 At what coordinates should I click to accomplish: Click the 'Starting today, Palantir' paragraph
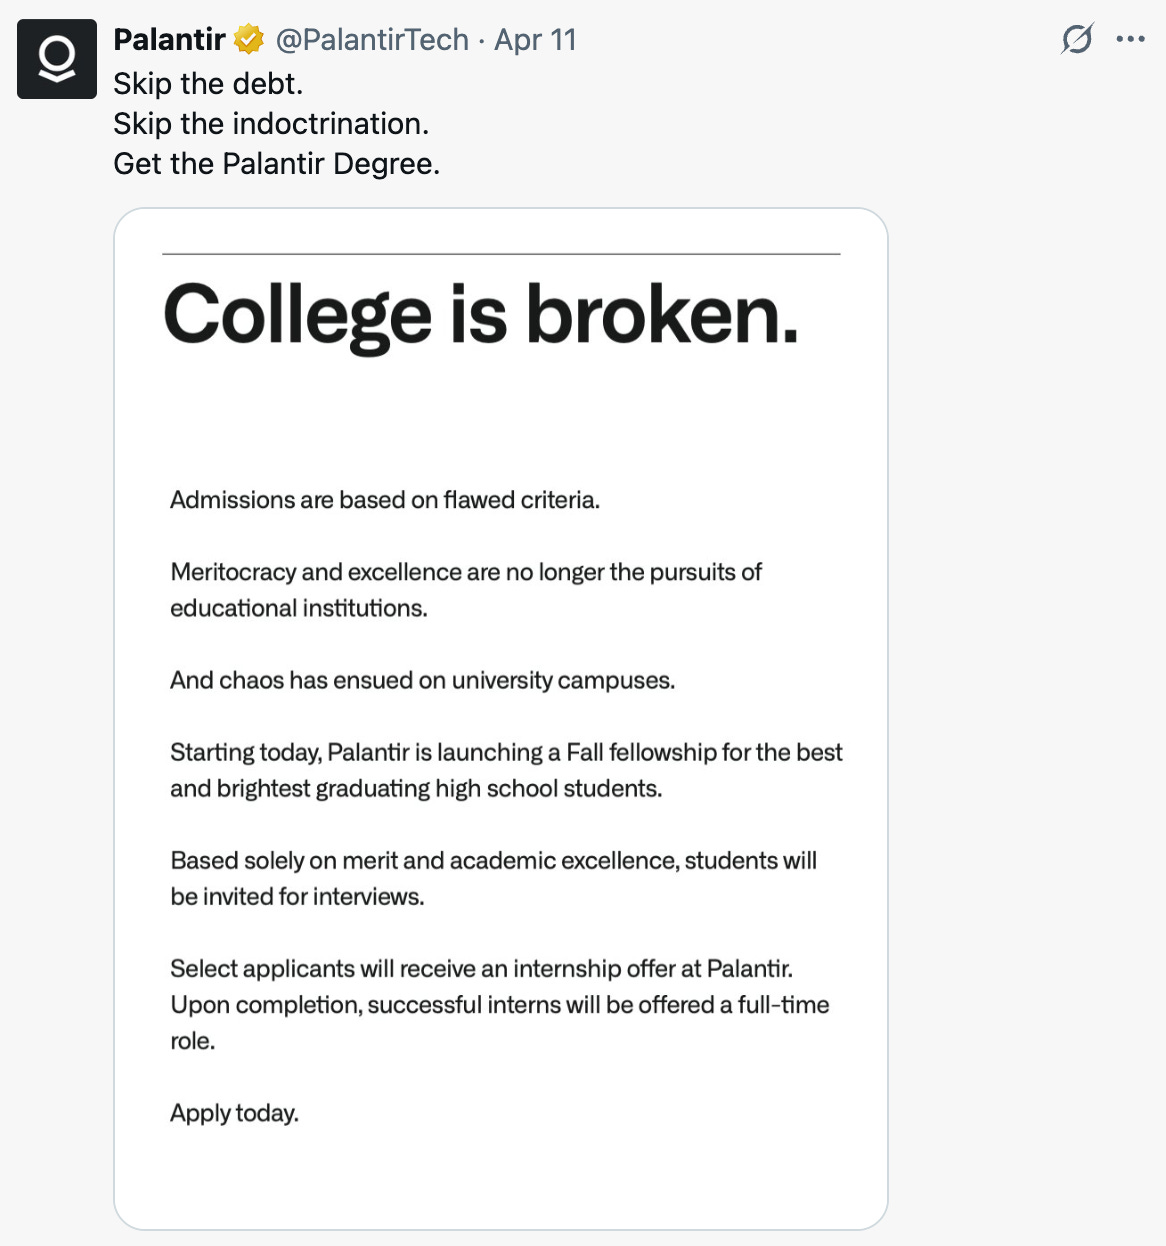(x=506, y=770)
